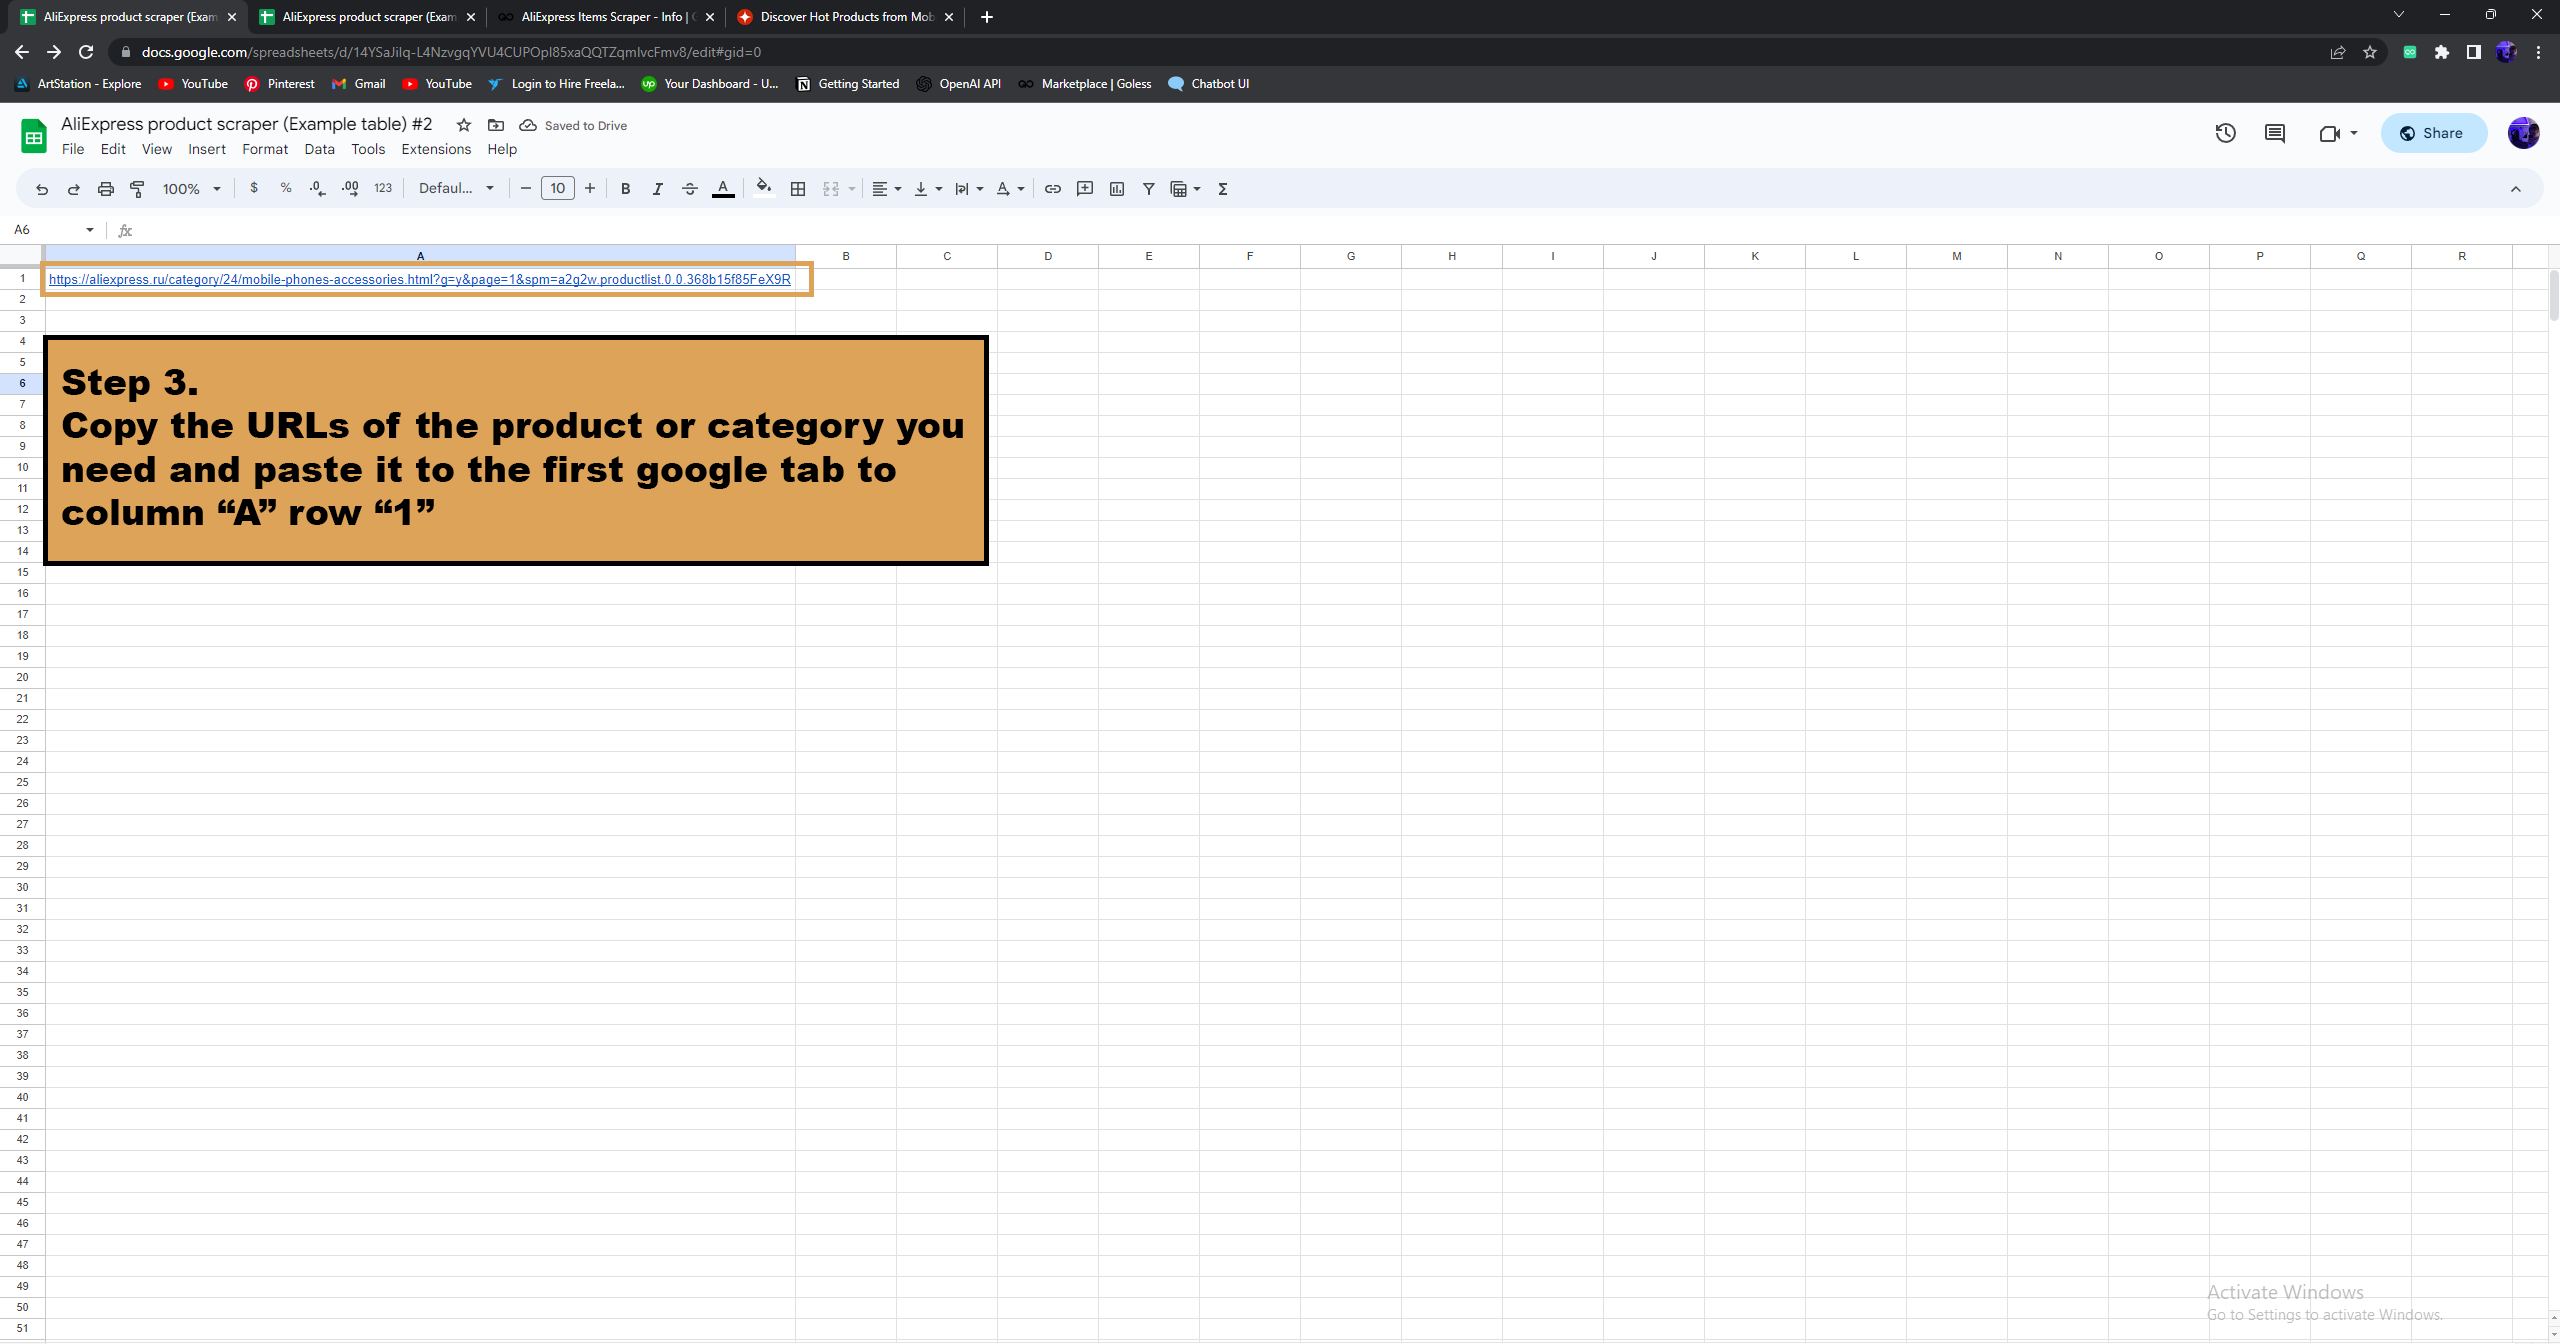Open the zoom 100% dropdown
The image size is (2560, 1344).
click(191, 189)
